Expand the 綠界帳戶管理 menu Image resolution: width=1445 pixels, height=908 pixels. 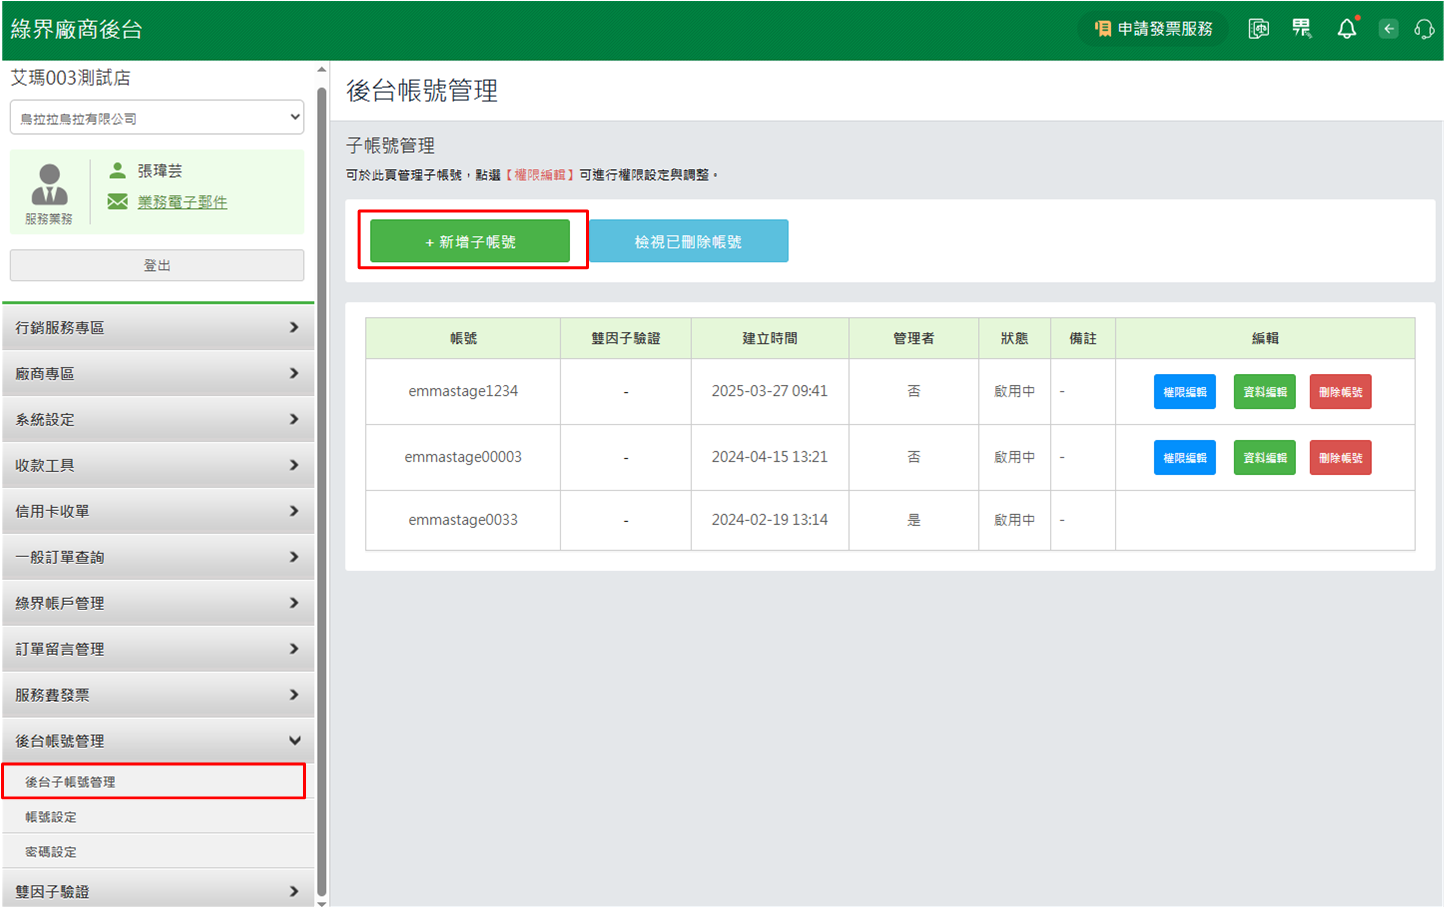158,604
